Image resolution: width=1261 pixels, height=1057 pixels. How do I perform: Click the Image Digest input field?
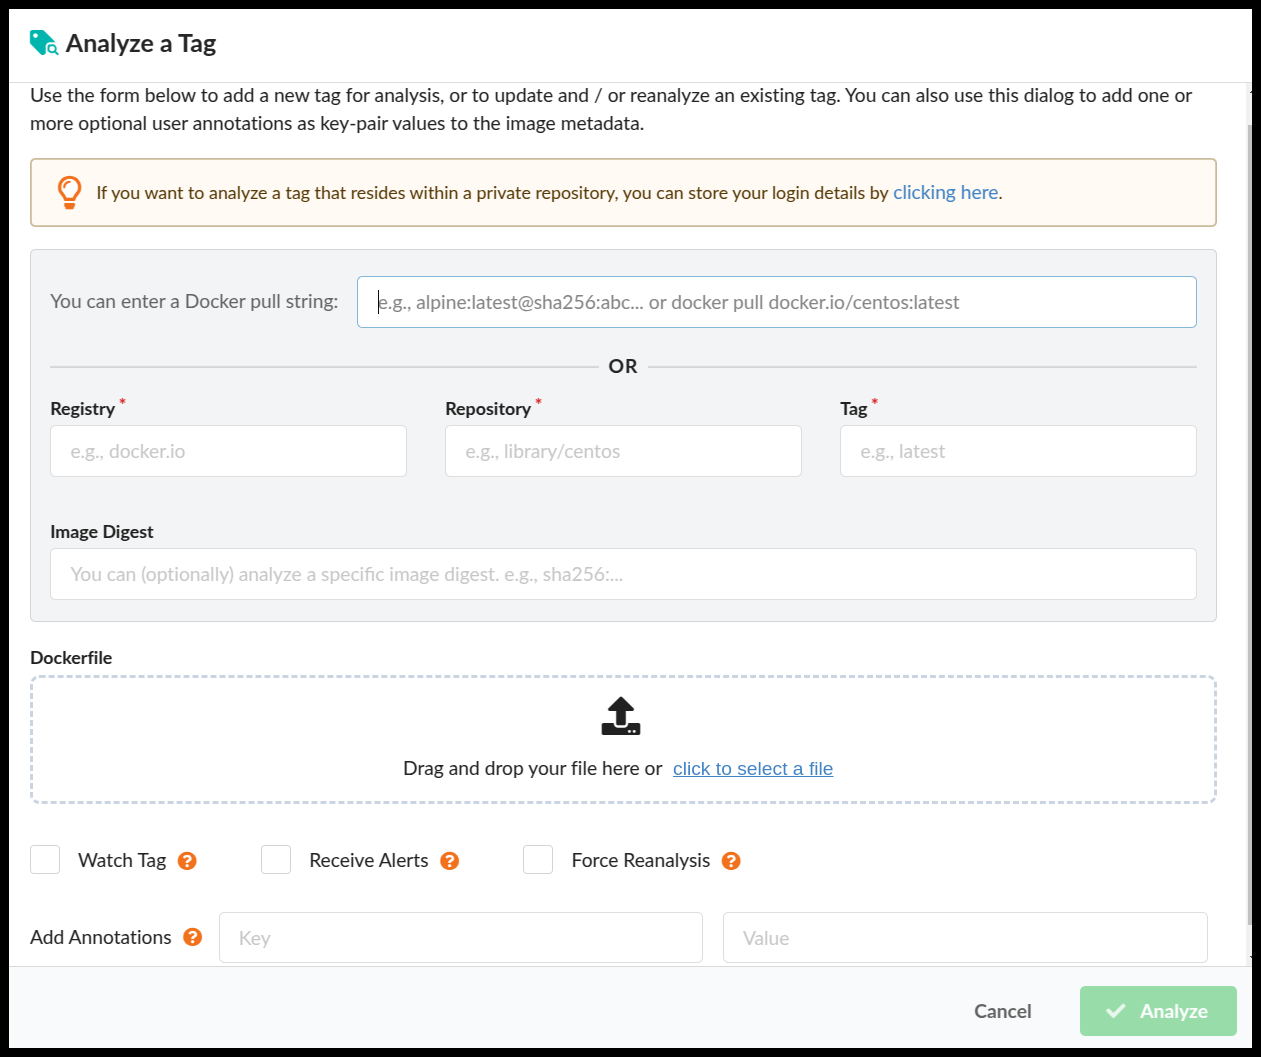pyautogui.click(x=623, y=574)
